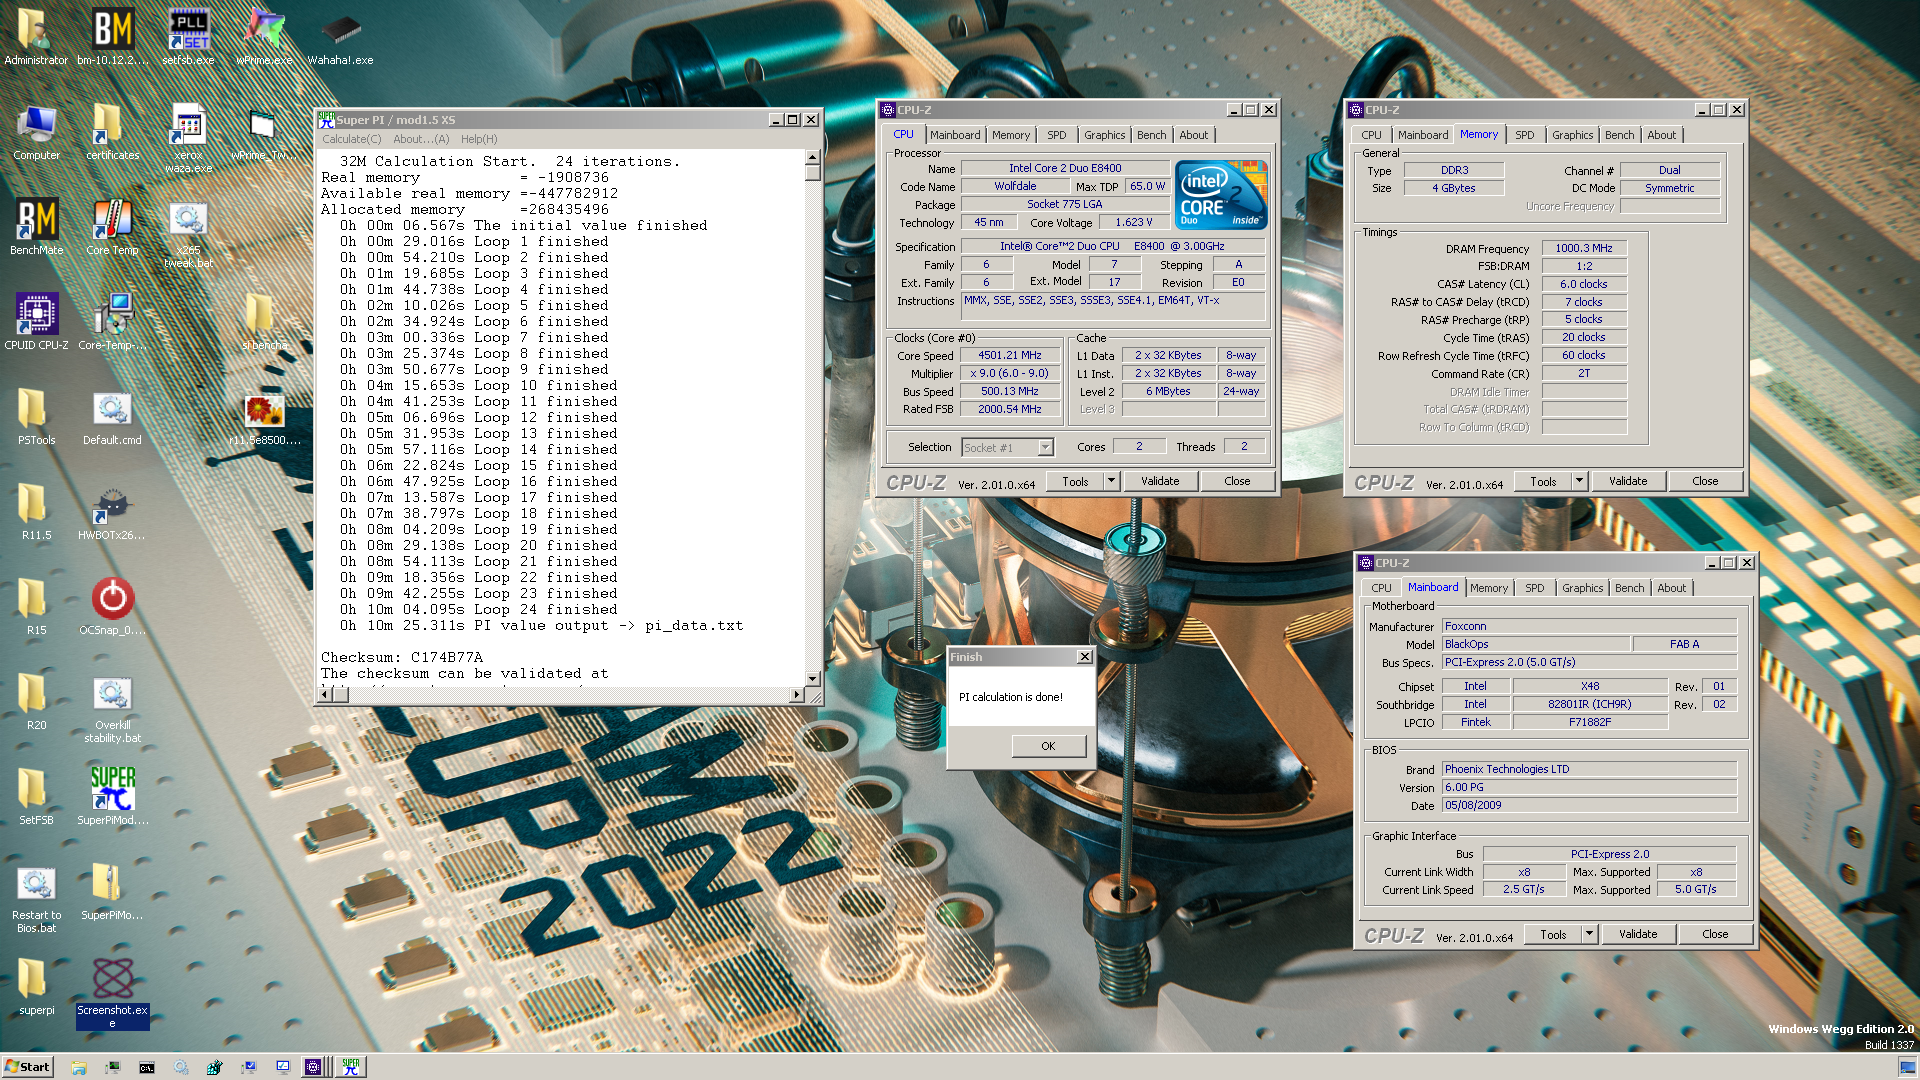Open About...(A) menu in Super PI

tap(421, 139)
